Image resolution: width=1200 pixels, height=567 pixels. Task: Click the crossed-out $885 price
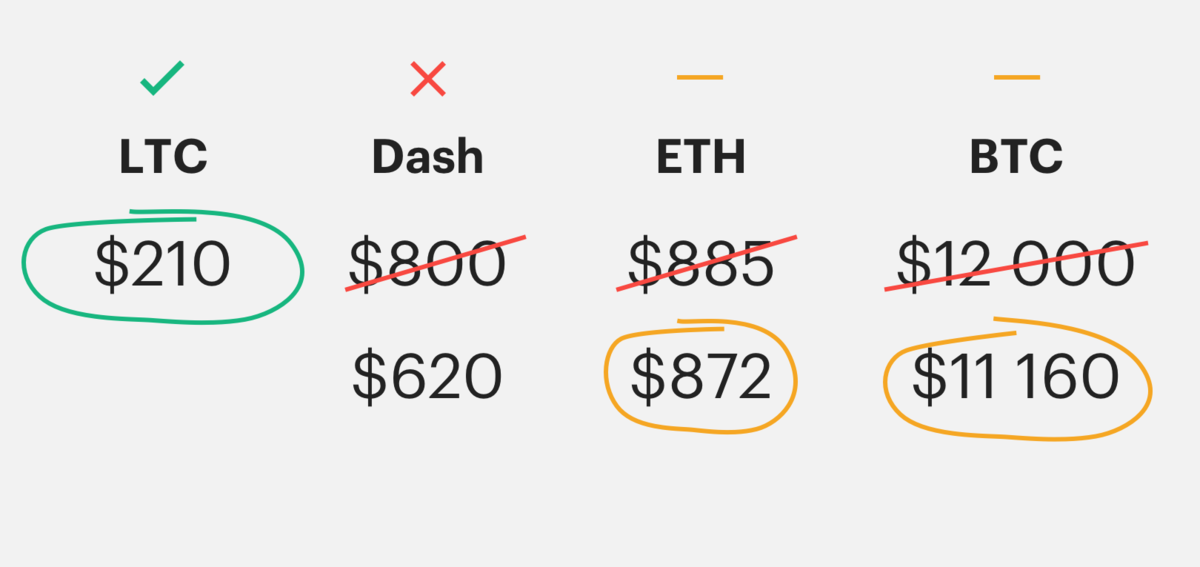point(701,267)
